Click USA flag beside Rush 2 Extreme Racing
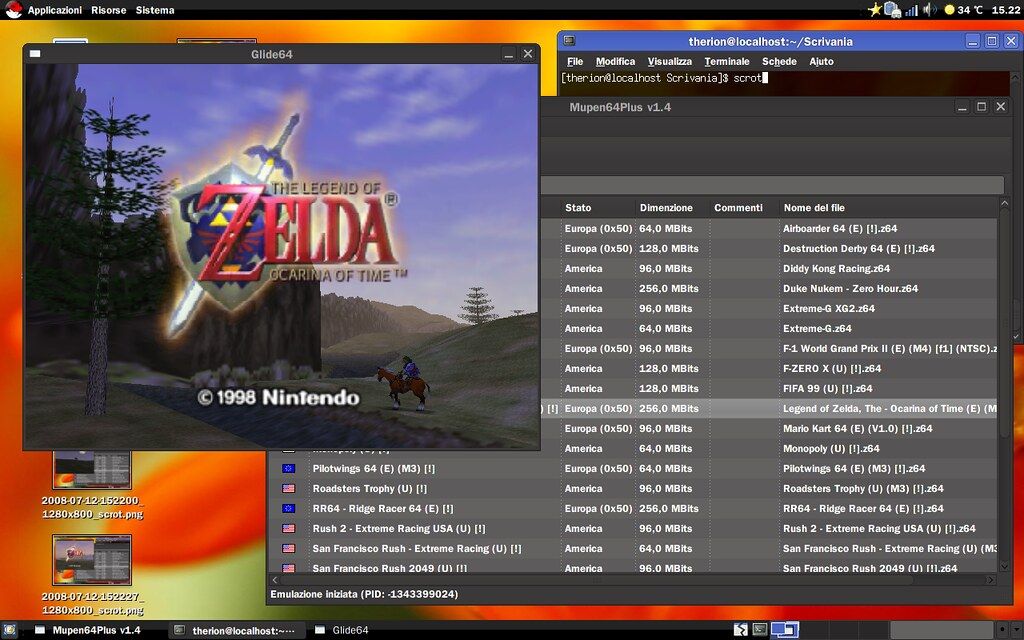 point(288,528)
